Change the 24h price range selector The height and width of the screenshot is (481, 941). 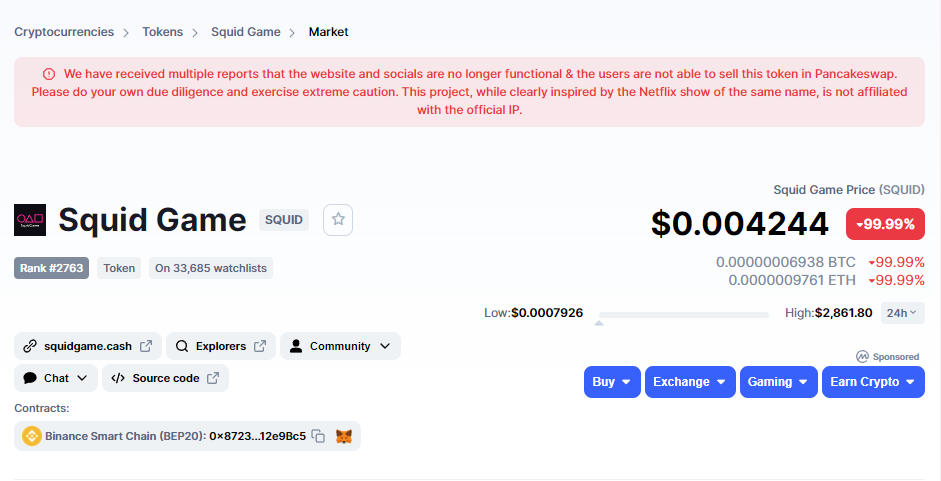[902, 313]
